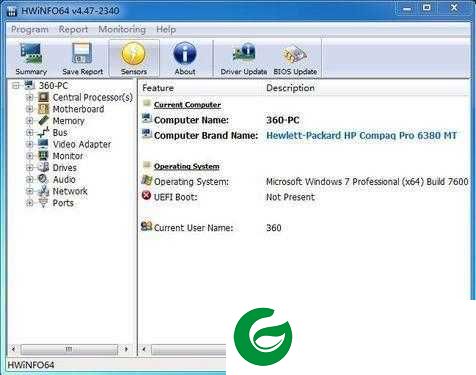Maximize the HWiNFO64 window
Screen dimensions: 476x375
coord(426,8)
